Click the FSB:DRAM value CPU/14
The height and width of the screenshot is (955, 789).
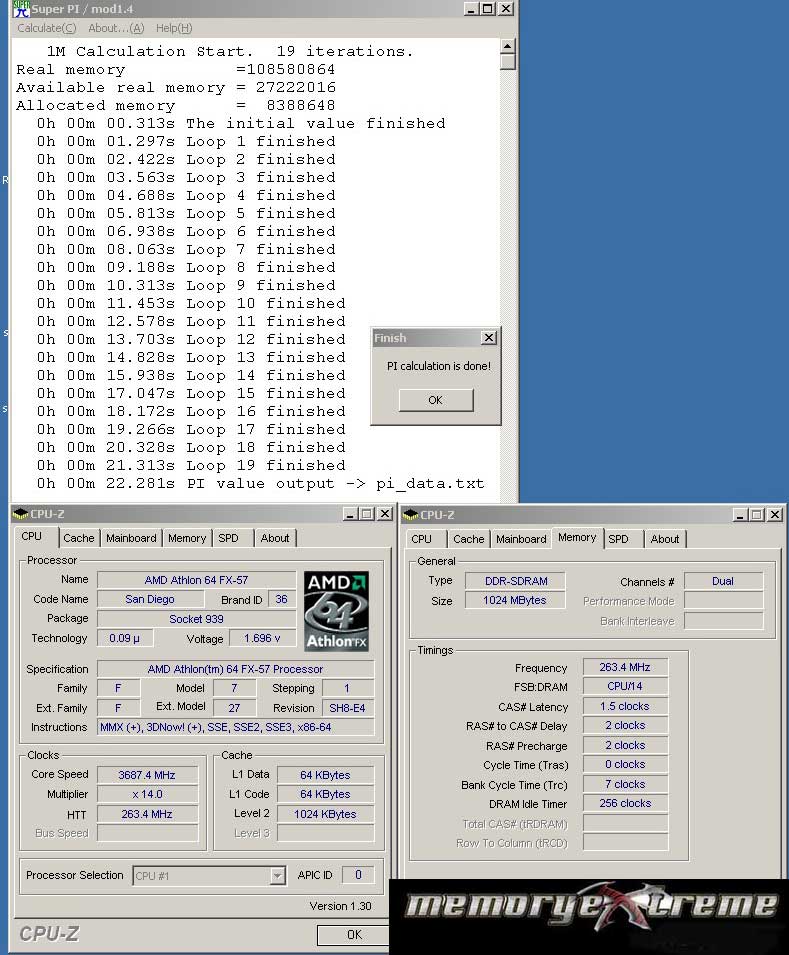point(625,686)
